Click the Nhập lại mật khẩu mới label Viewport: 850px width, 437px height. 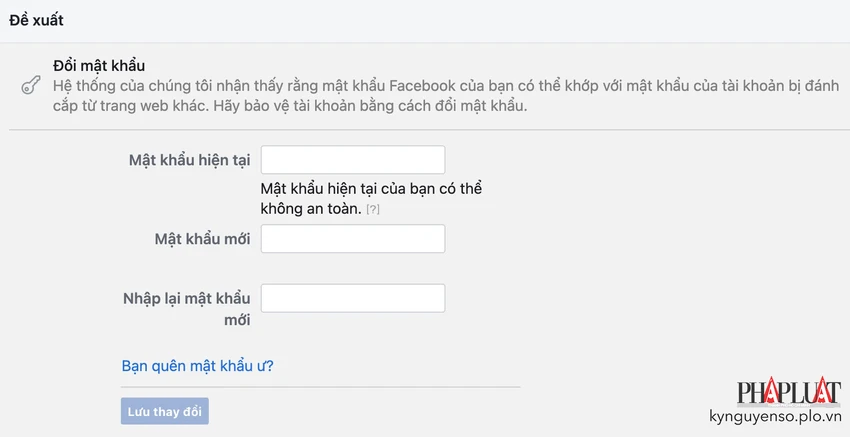click(187, 309)
